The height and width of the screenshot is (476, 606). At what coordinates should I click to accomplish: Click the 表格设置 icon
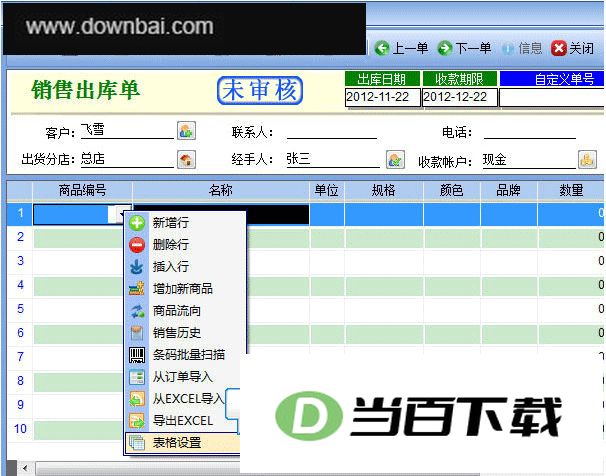(137, 443)
